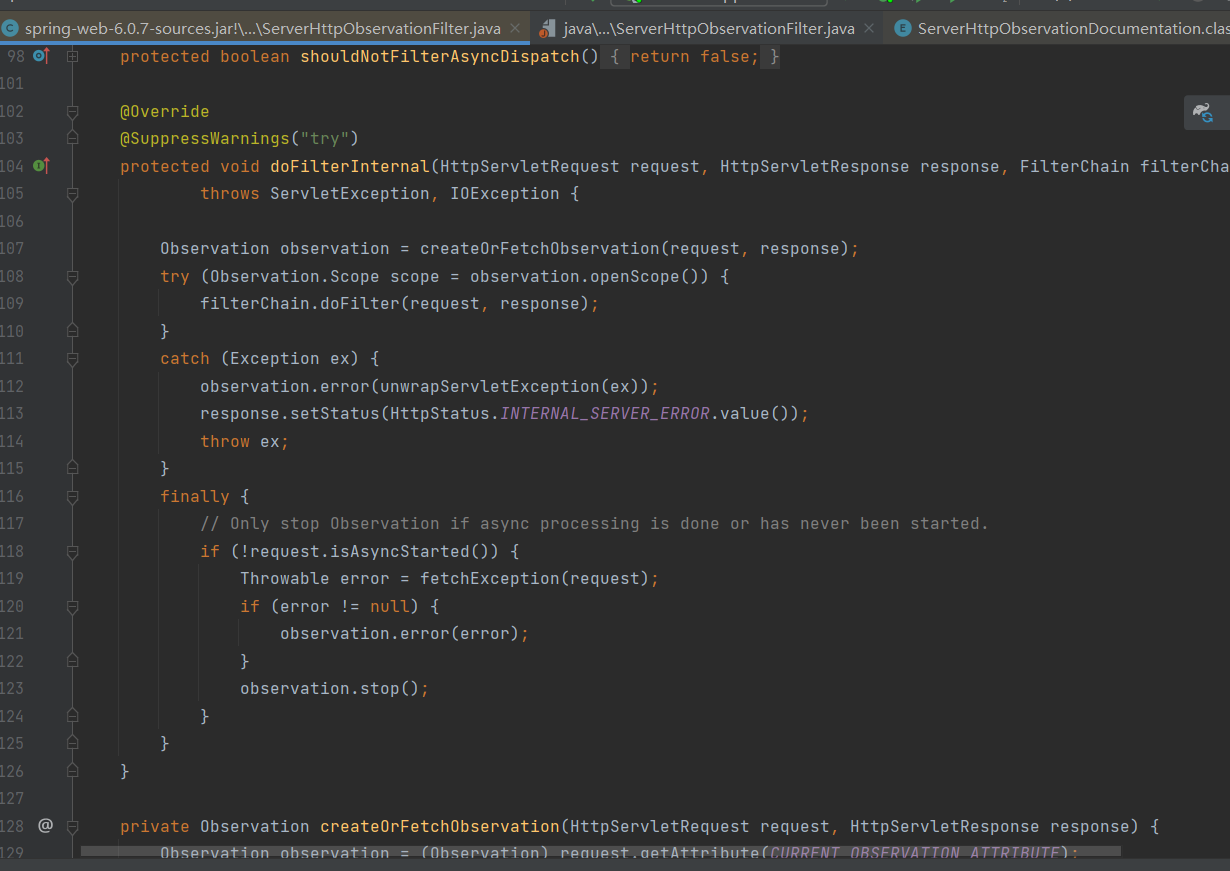Click INTERNAL_SERVER_ERROR constant on line 113
Viewport: 1230px width, 871px height.
pos(605,413)
